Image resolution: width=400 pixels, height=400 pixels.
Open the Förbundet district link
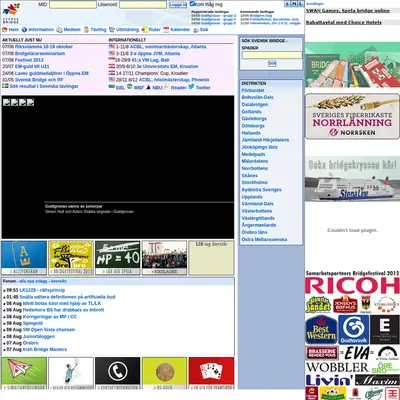pos(253,90)
